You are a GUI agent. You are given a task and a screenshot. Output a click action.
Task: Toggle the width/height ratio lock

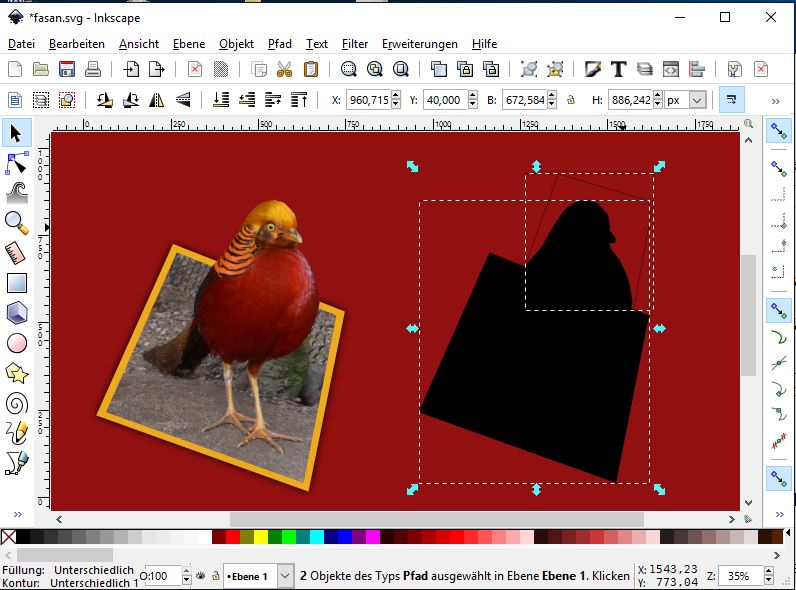click(571, 100)
